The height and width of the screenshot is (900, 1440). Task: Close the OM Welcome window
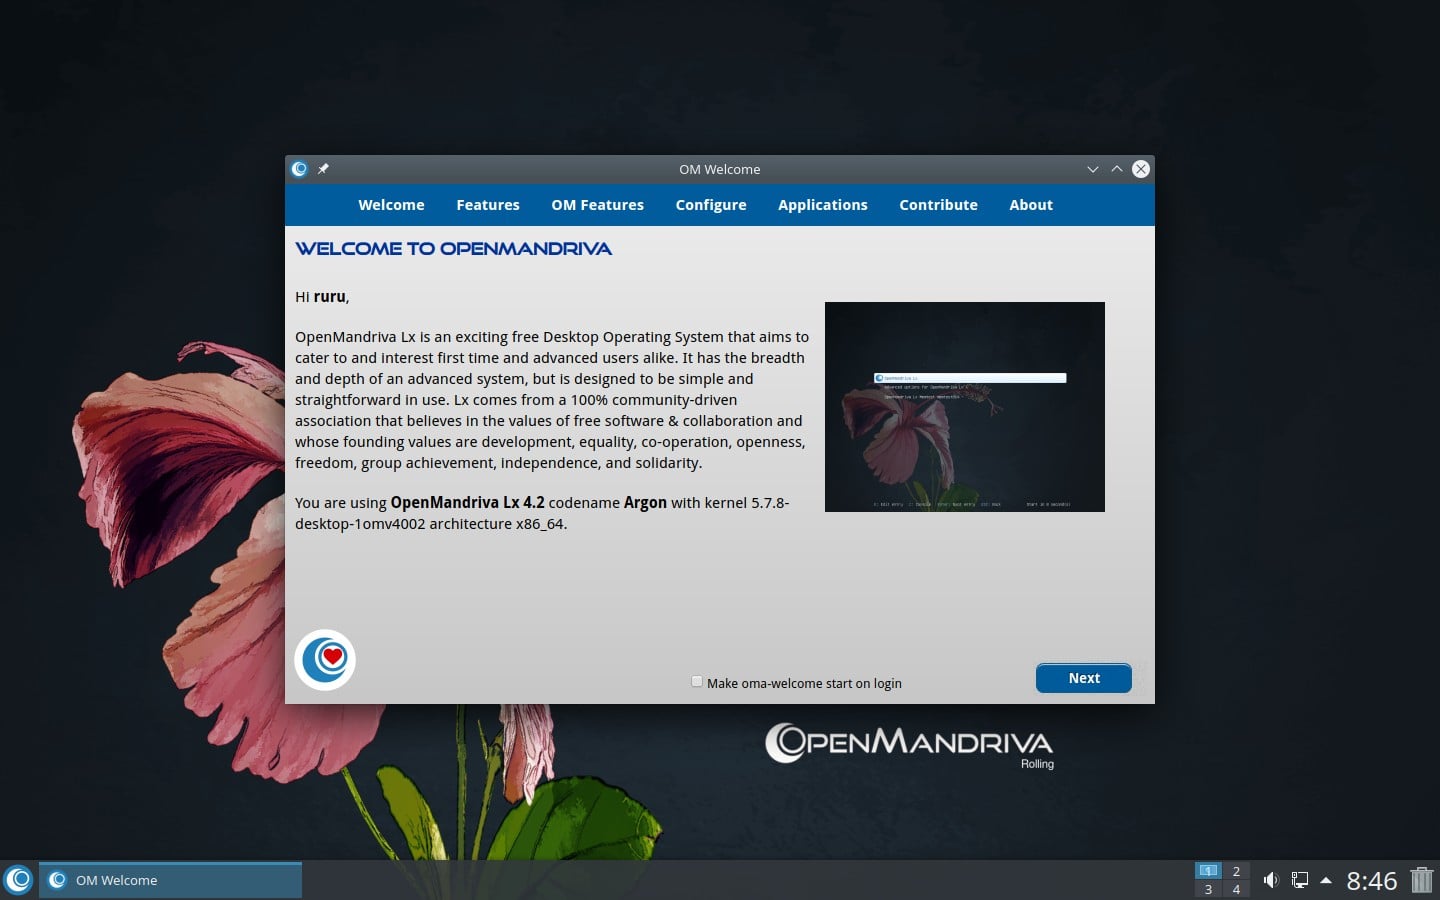[1141, 169]
